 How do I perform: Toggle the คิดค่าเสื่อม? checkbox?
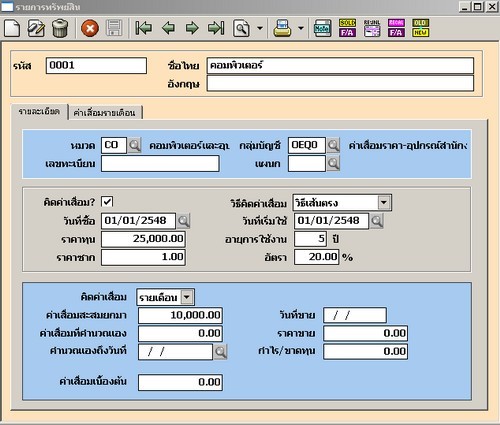pos(107,202)
